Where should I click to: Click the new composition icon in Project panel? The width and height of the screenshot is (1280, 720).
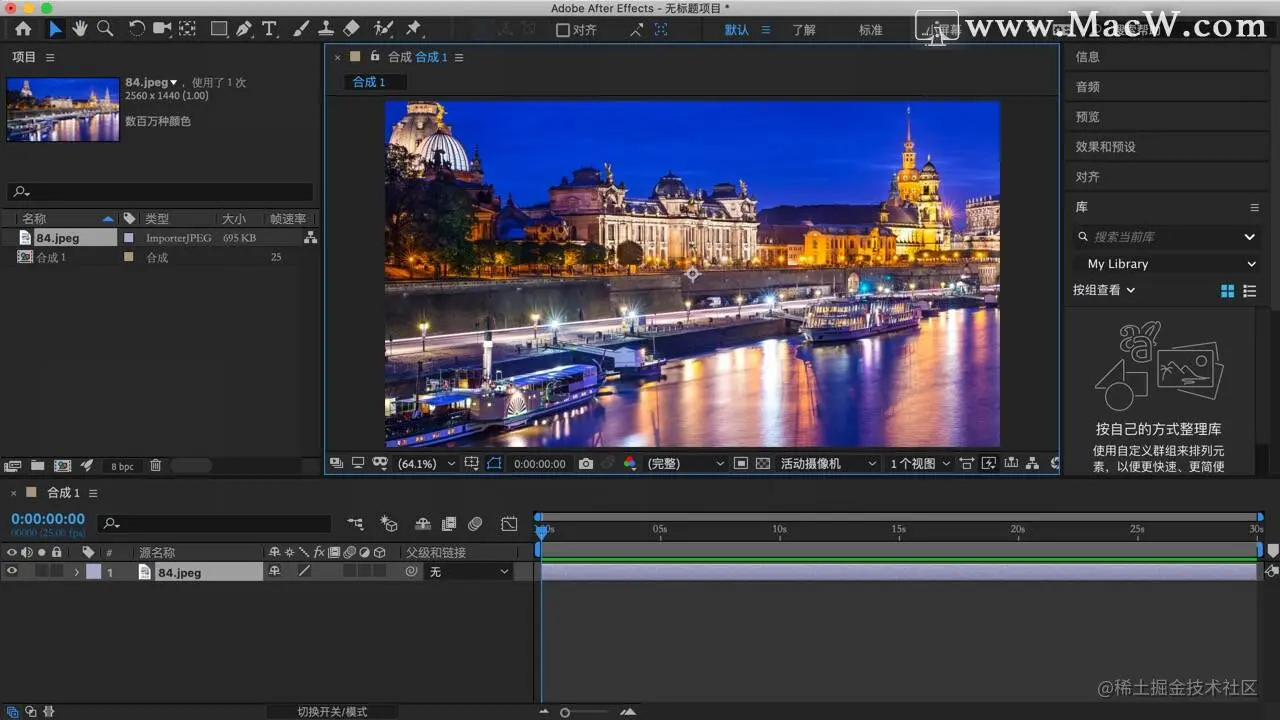click(62, 466)
